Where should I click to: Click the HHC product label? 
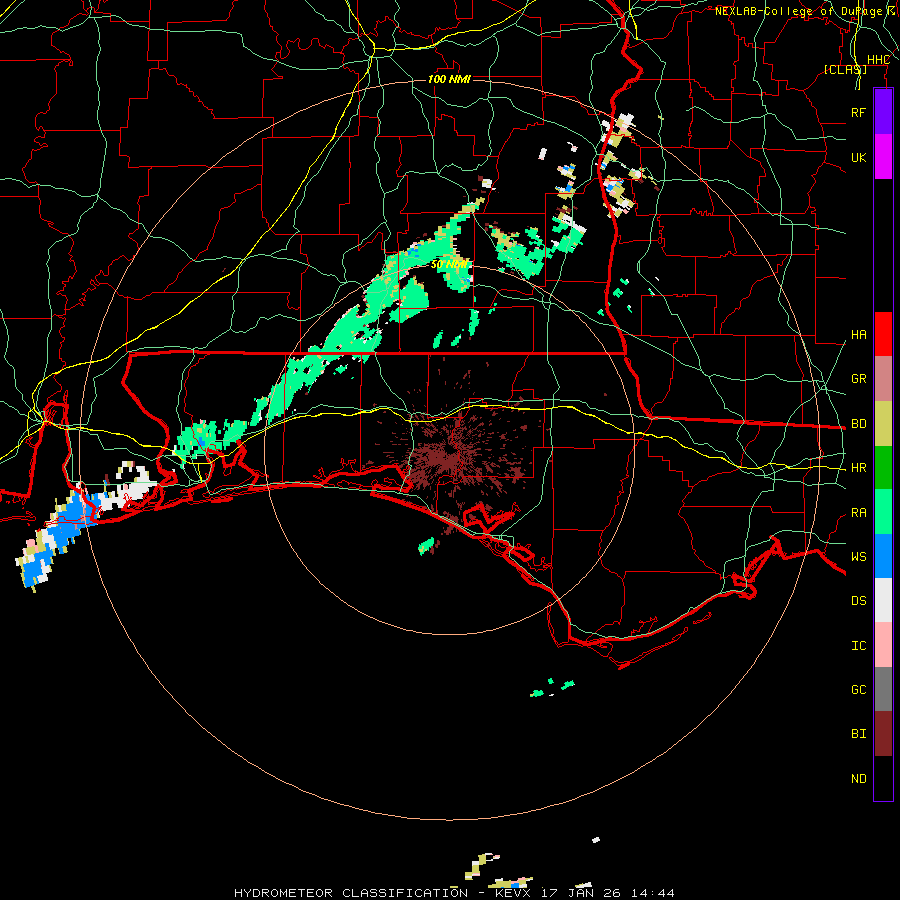(878, 60)
